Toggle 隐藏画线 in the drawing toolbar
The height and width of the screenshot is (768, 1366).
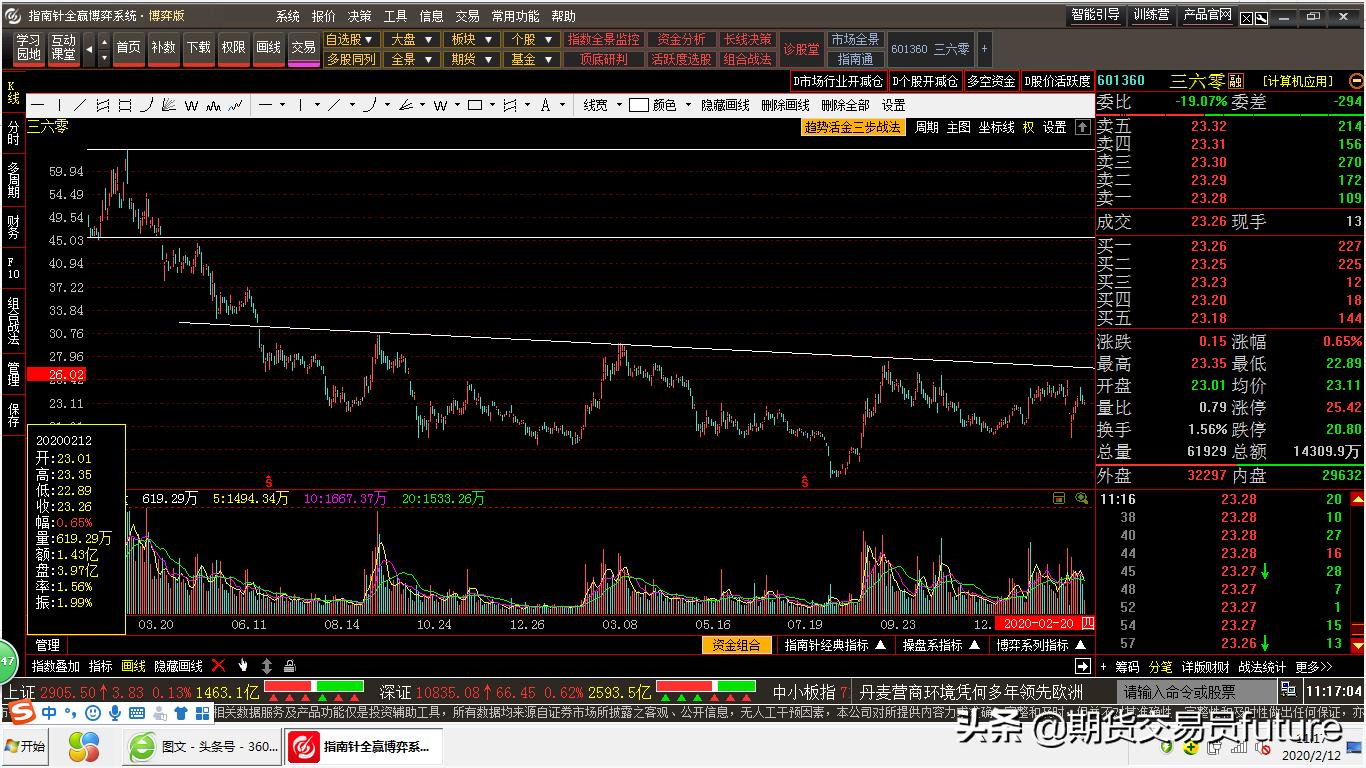point(725,105)
